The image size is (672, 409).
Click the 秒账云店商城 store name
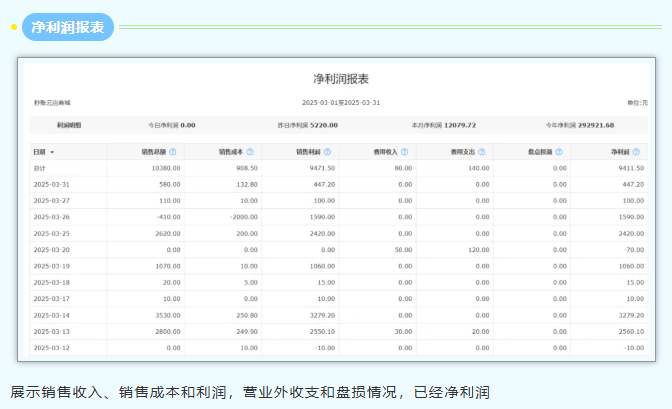tap(52, 103)
